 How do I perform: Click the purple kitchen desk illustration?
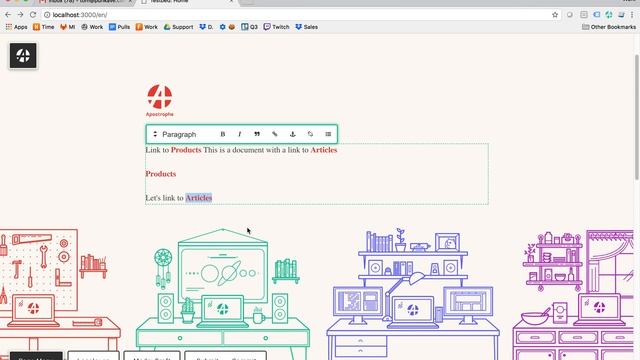(573, 294)
